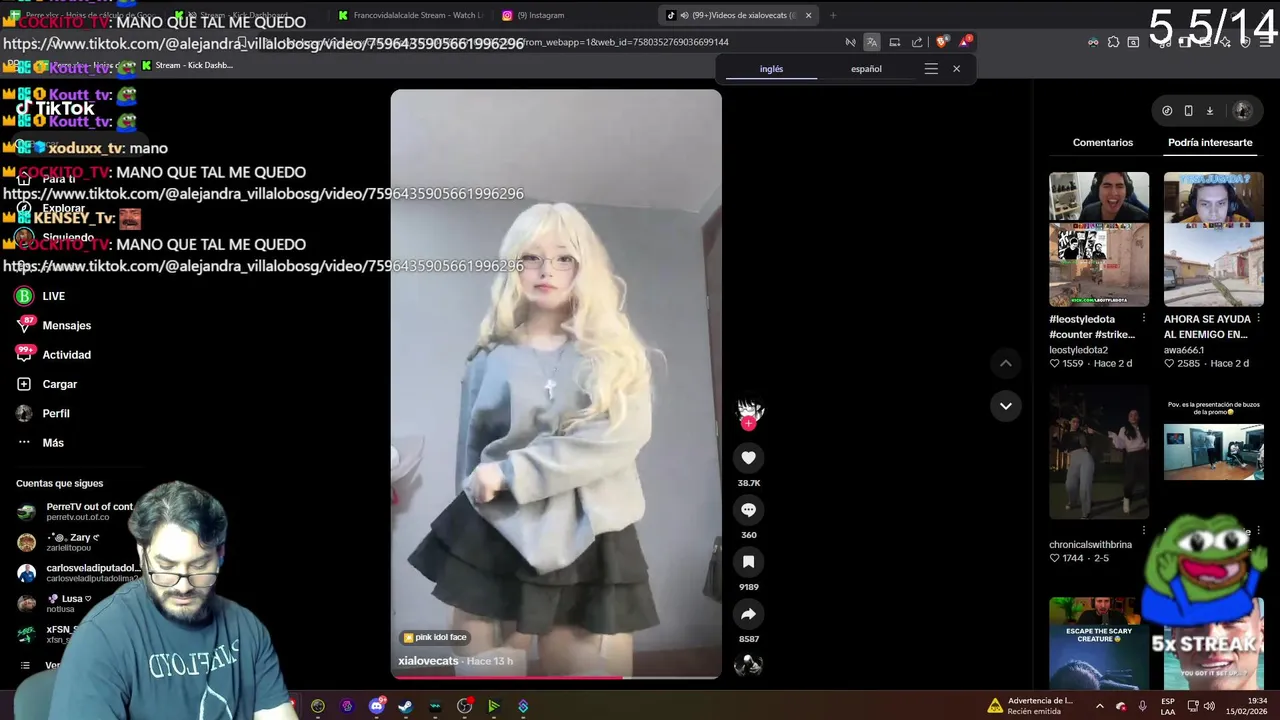Click the translate page icon in address bar

872,42
